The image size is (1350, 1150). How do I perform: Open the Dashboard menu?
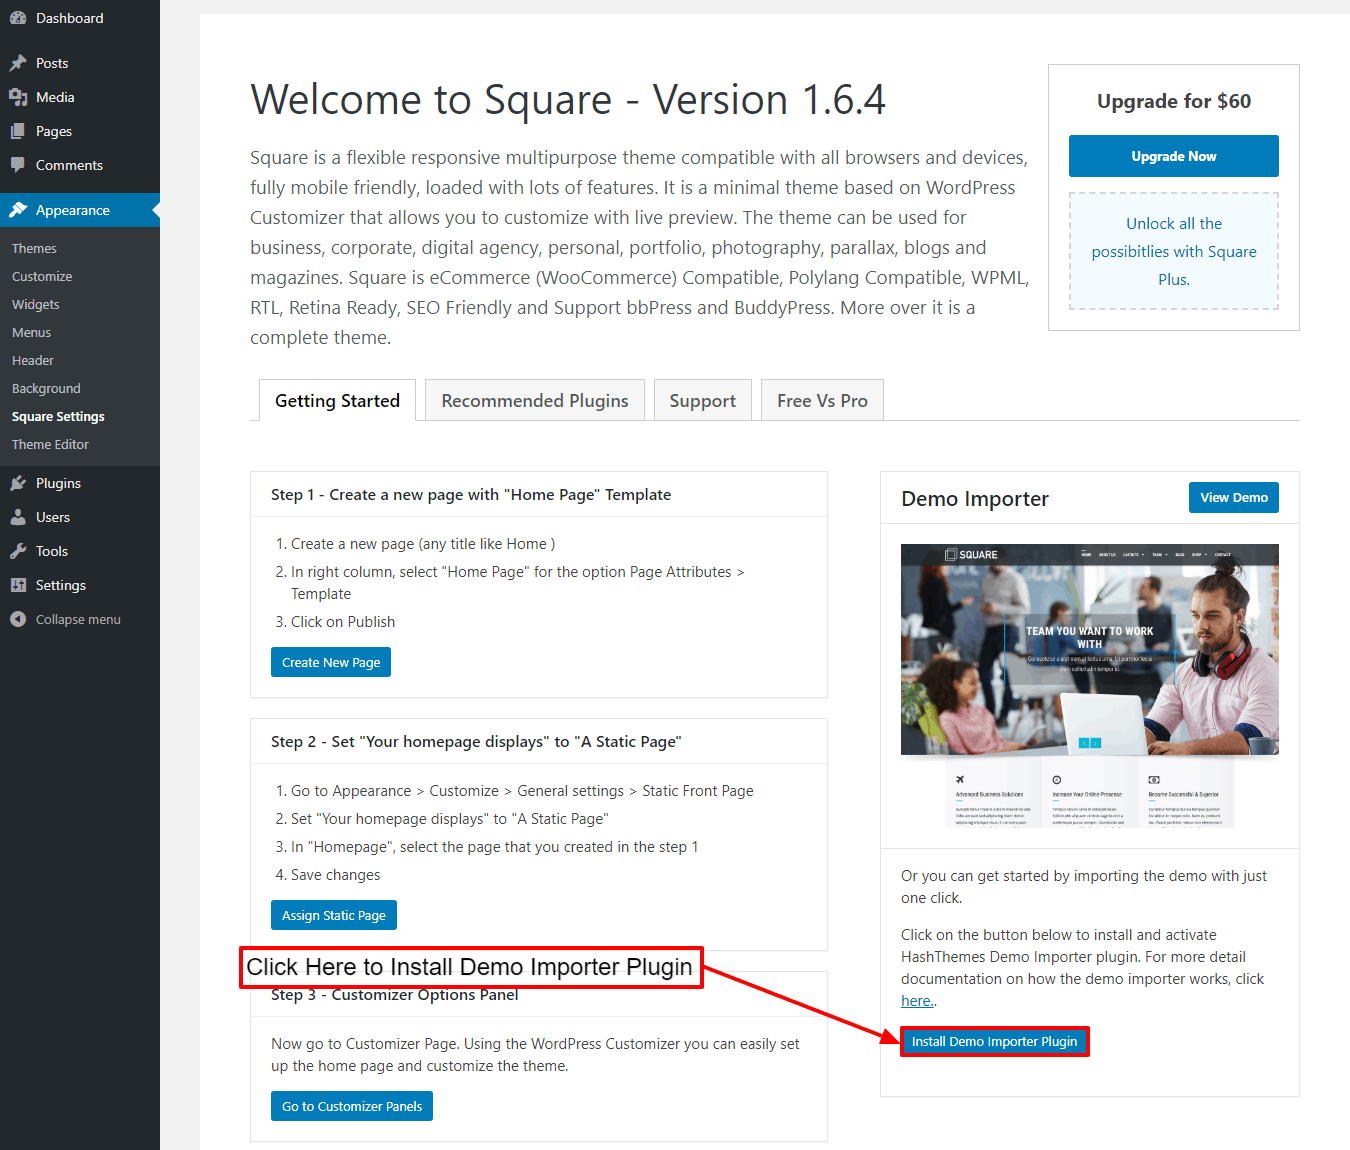tap(80, 18)
